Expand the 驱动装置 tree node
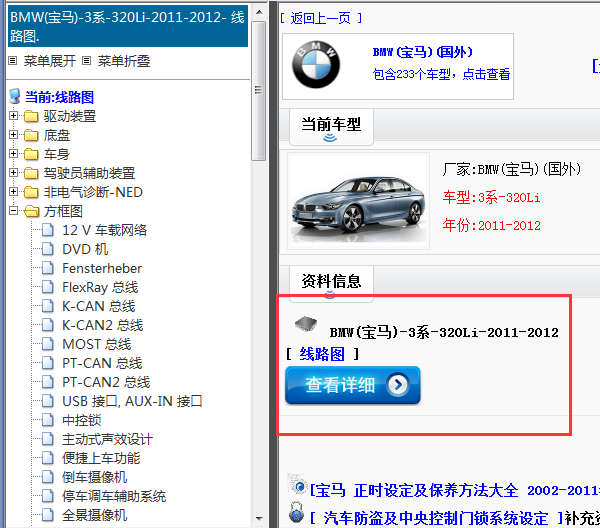600x528 pixels. (13, 116)
